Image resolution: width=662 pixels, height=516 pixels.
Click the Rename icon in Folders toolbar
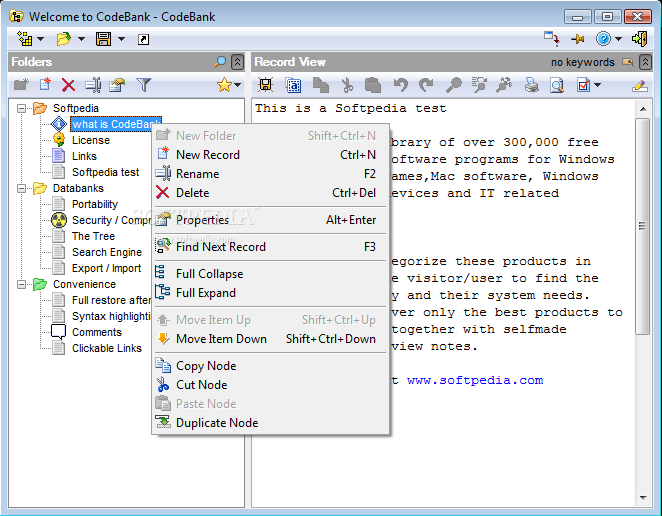[x=93, y=85]
